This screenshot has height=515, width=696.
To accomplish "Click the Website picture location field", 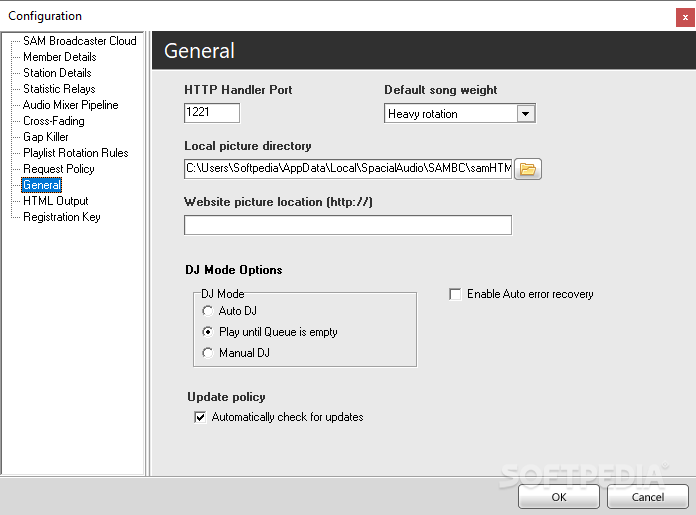I will point(348,225).
